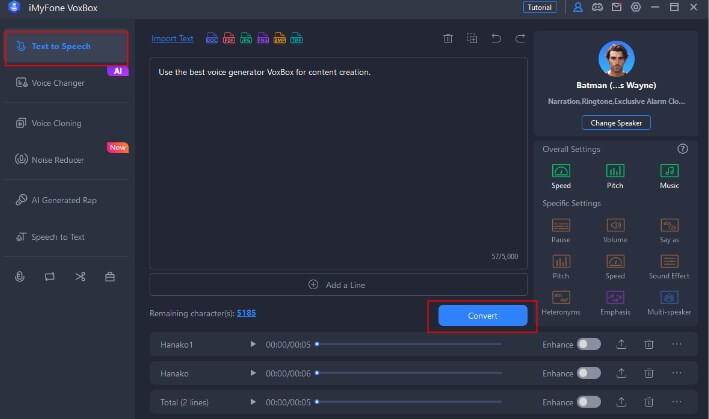Open the mail messages icon in title bar
This screenshot has height=419, width=709.
click(616, 7)
